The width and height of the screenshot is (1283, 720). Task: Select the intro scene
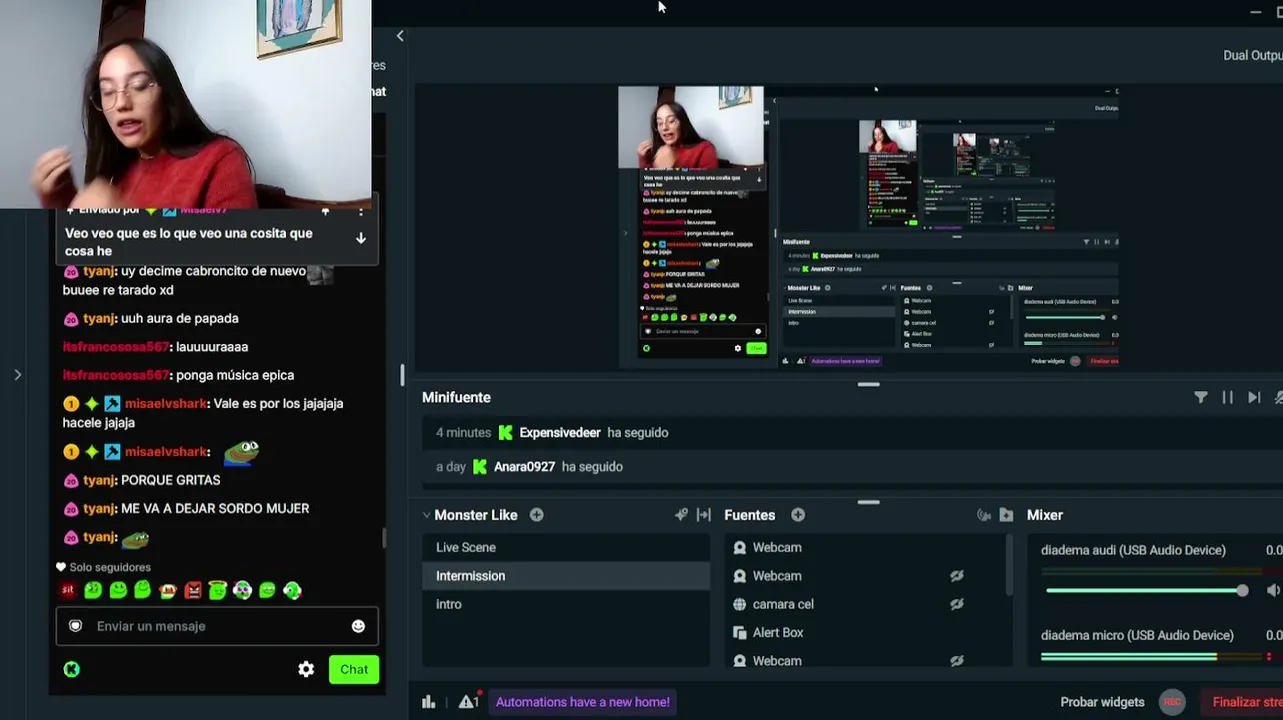point(566,604)
